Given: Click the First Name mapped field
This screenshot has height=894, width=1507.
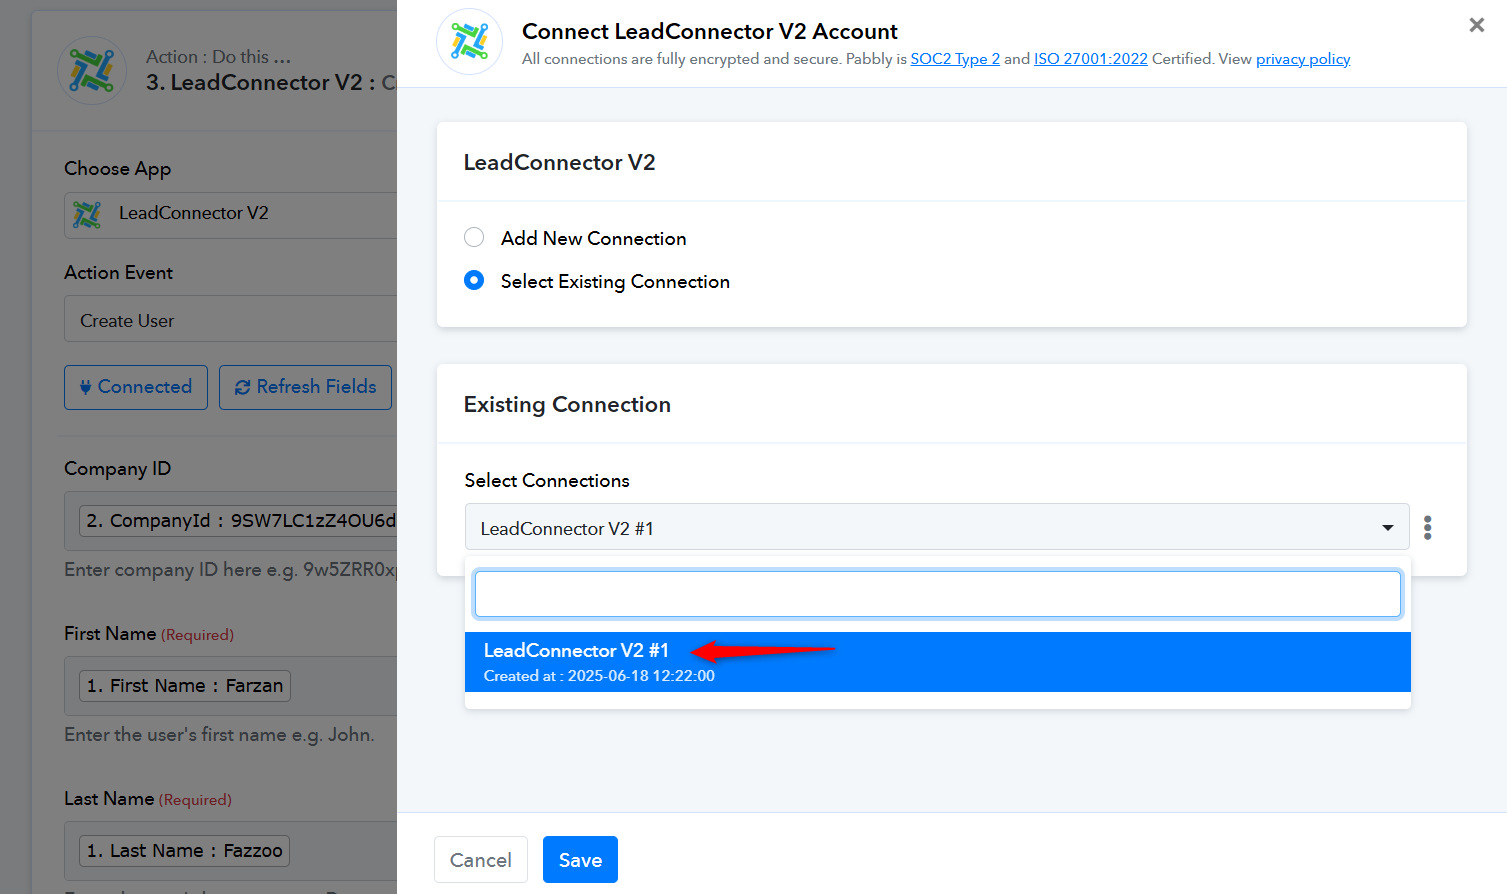Looking at the screenshot, I should 185,685.
